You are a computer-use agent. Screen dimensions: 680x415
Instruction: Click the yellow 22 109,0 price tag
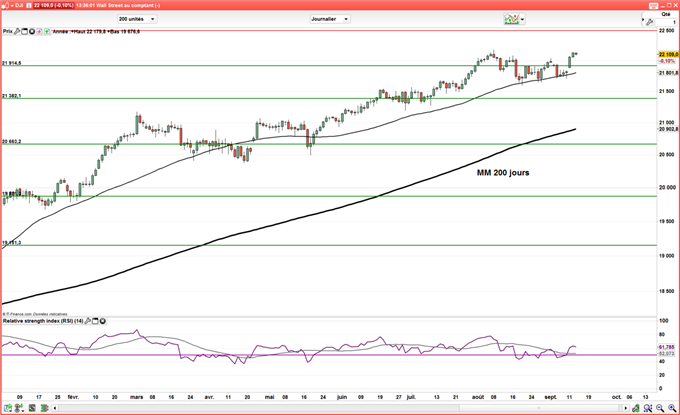click(x=668, y=54)
